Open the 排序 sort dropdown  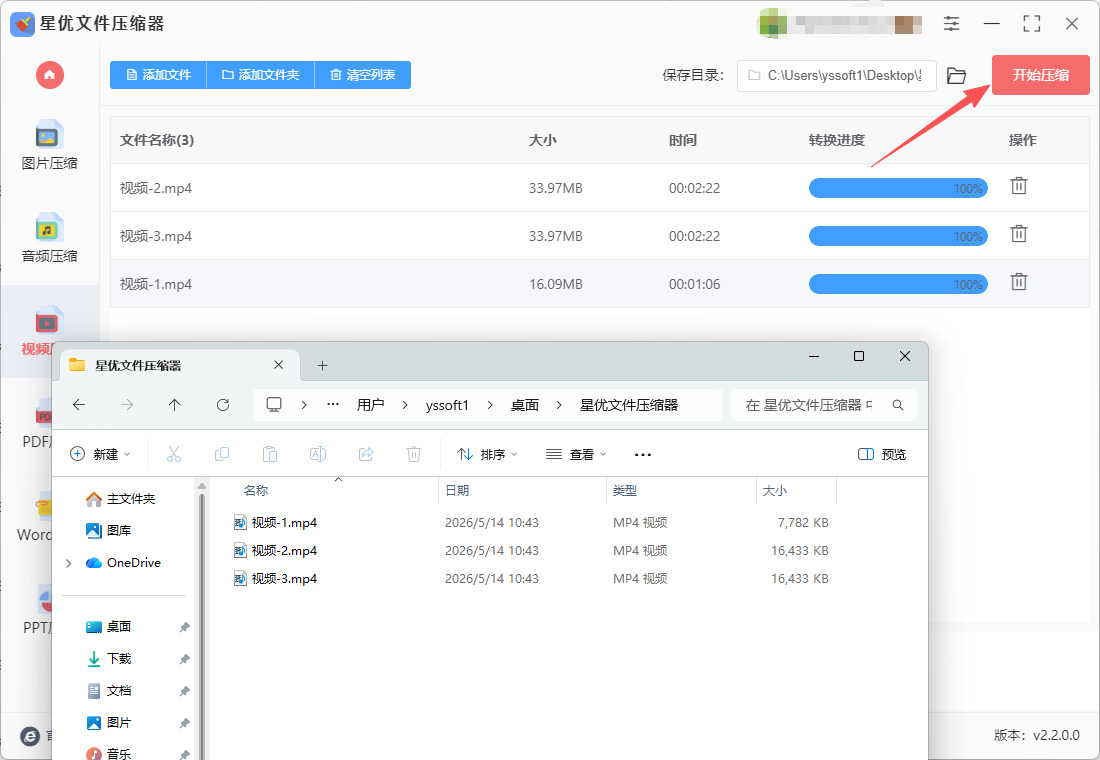pyautogui.click(x=487, y=454)
